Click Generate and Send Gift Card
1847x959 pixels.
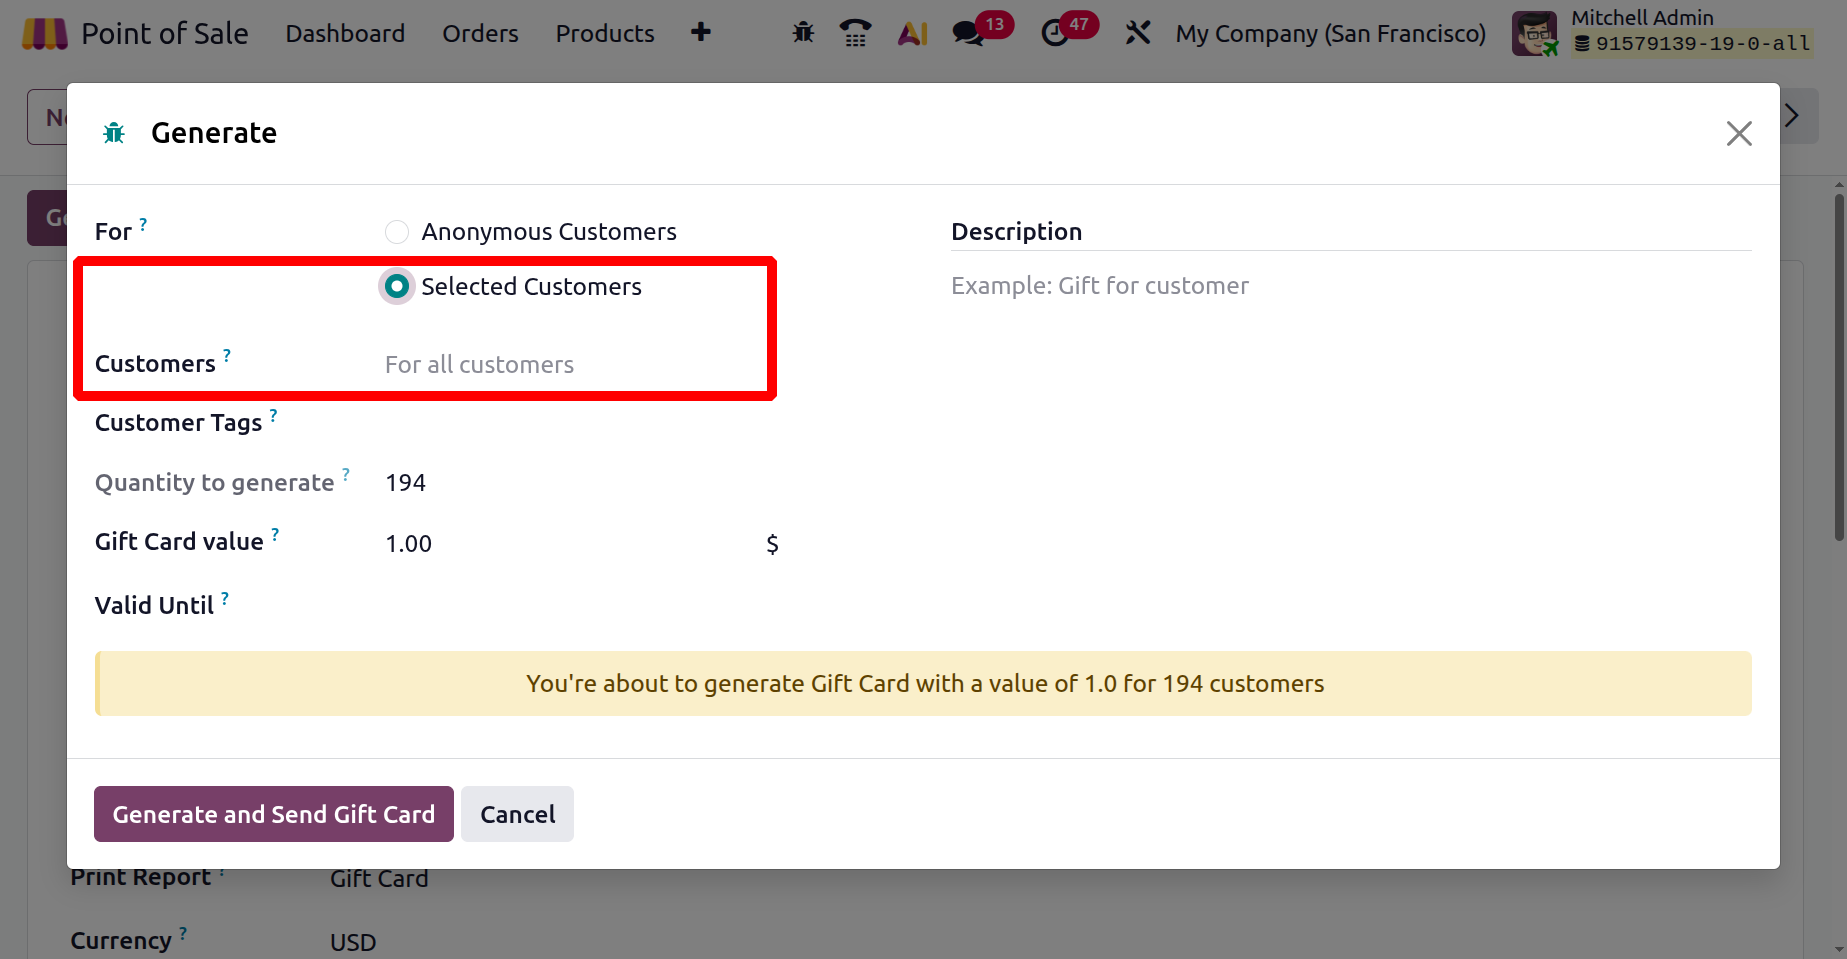tap(273, 814)
